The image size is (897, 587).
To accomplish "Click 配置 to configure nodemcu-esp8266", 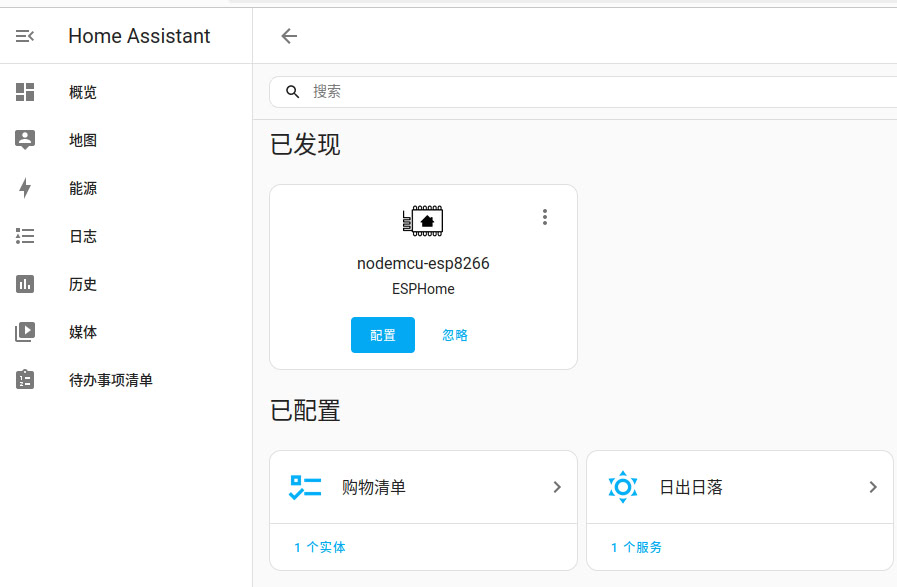I will pos(383,335).
